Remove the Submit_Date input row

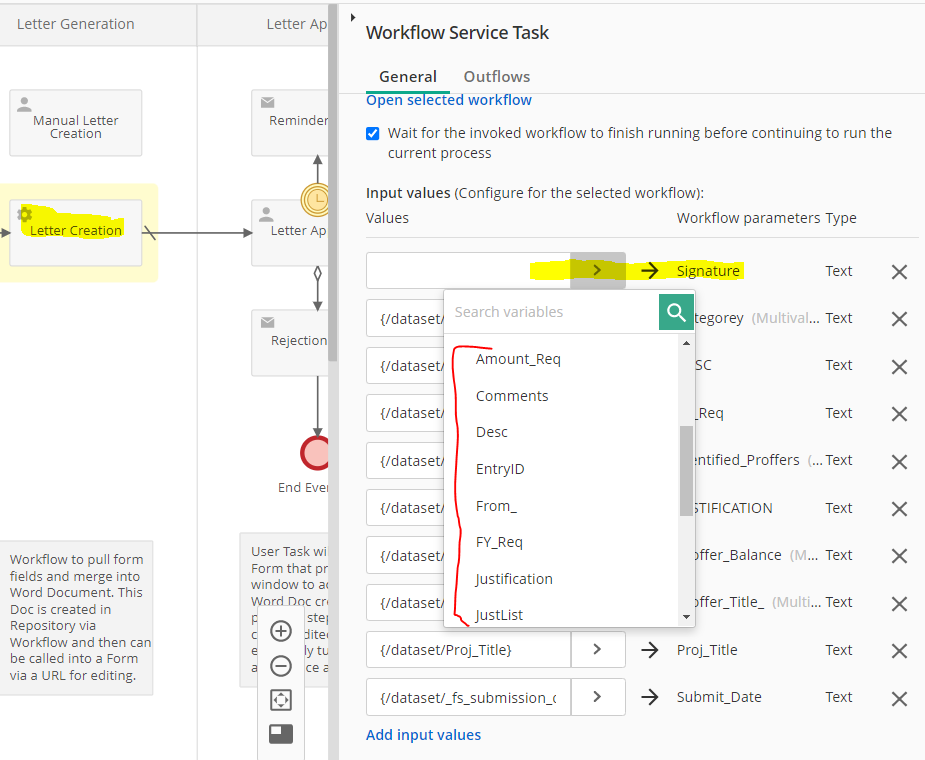[x=899, y=698]
